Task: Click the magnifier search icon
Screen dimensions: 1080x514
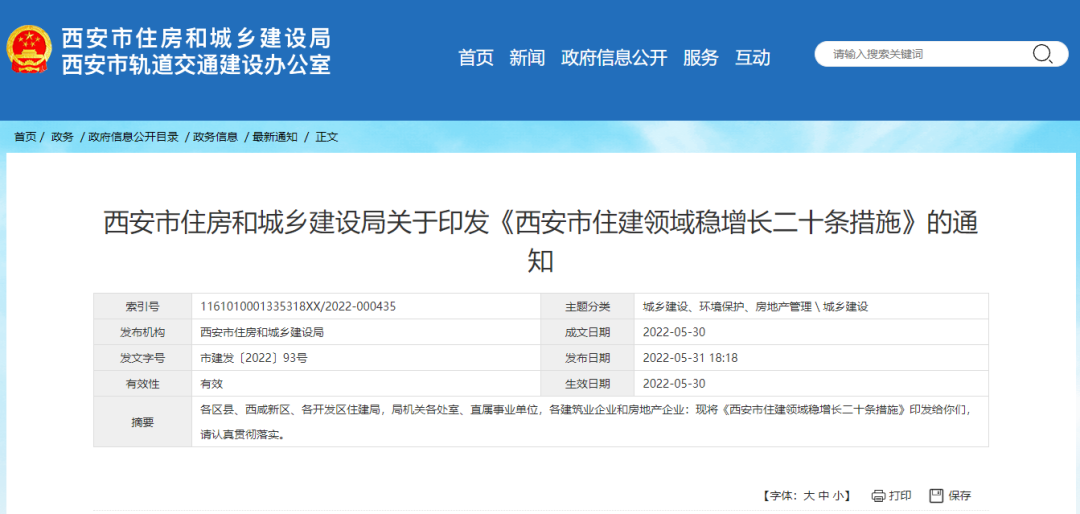Action: pyautogui.click(x=1042, y=54)
